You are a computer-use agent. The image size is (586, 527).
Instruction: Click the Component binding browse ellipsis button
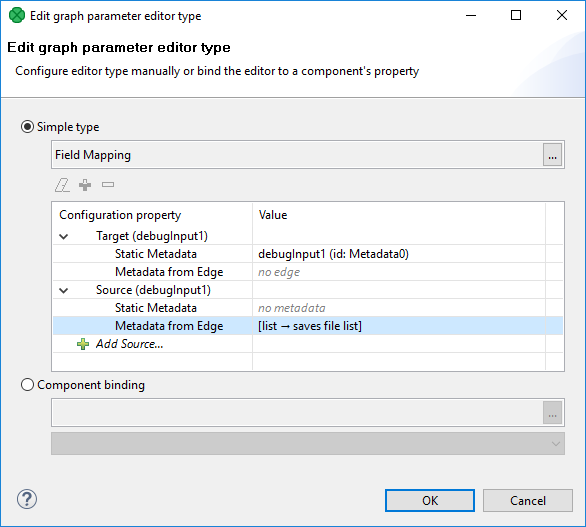coord(552,413)
